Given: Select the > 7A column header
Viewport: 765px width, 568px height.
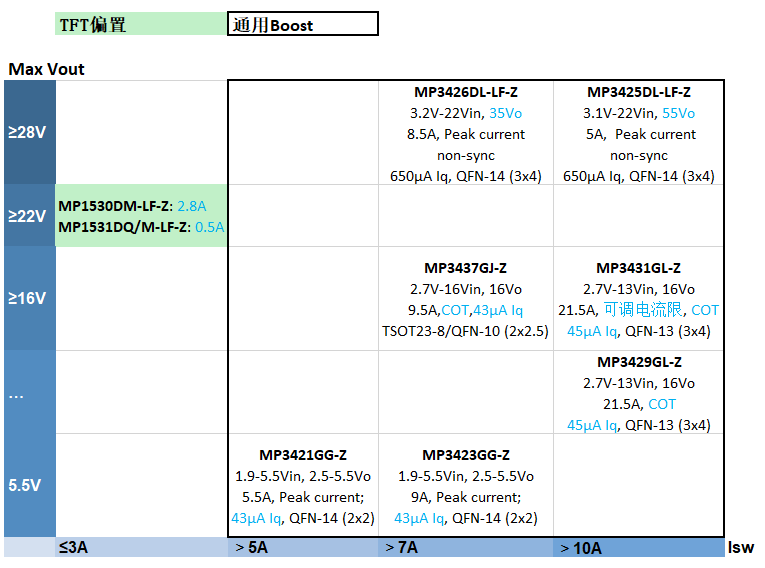Looking at the screenshot, I should coord(402,548).
